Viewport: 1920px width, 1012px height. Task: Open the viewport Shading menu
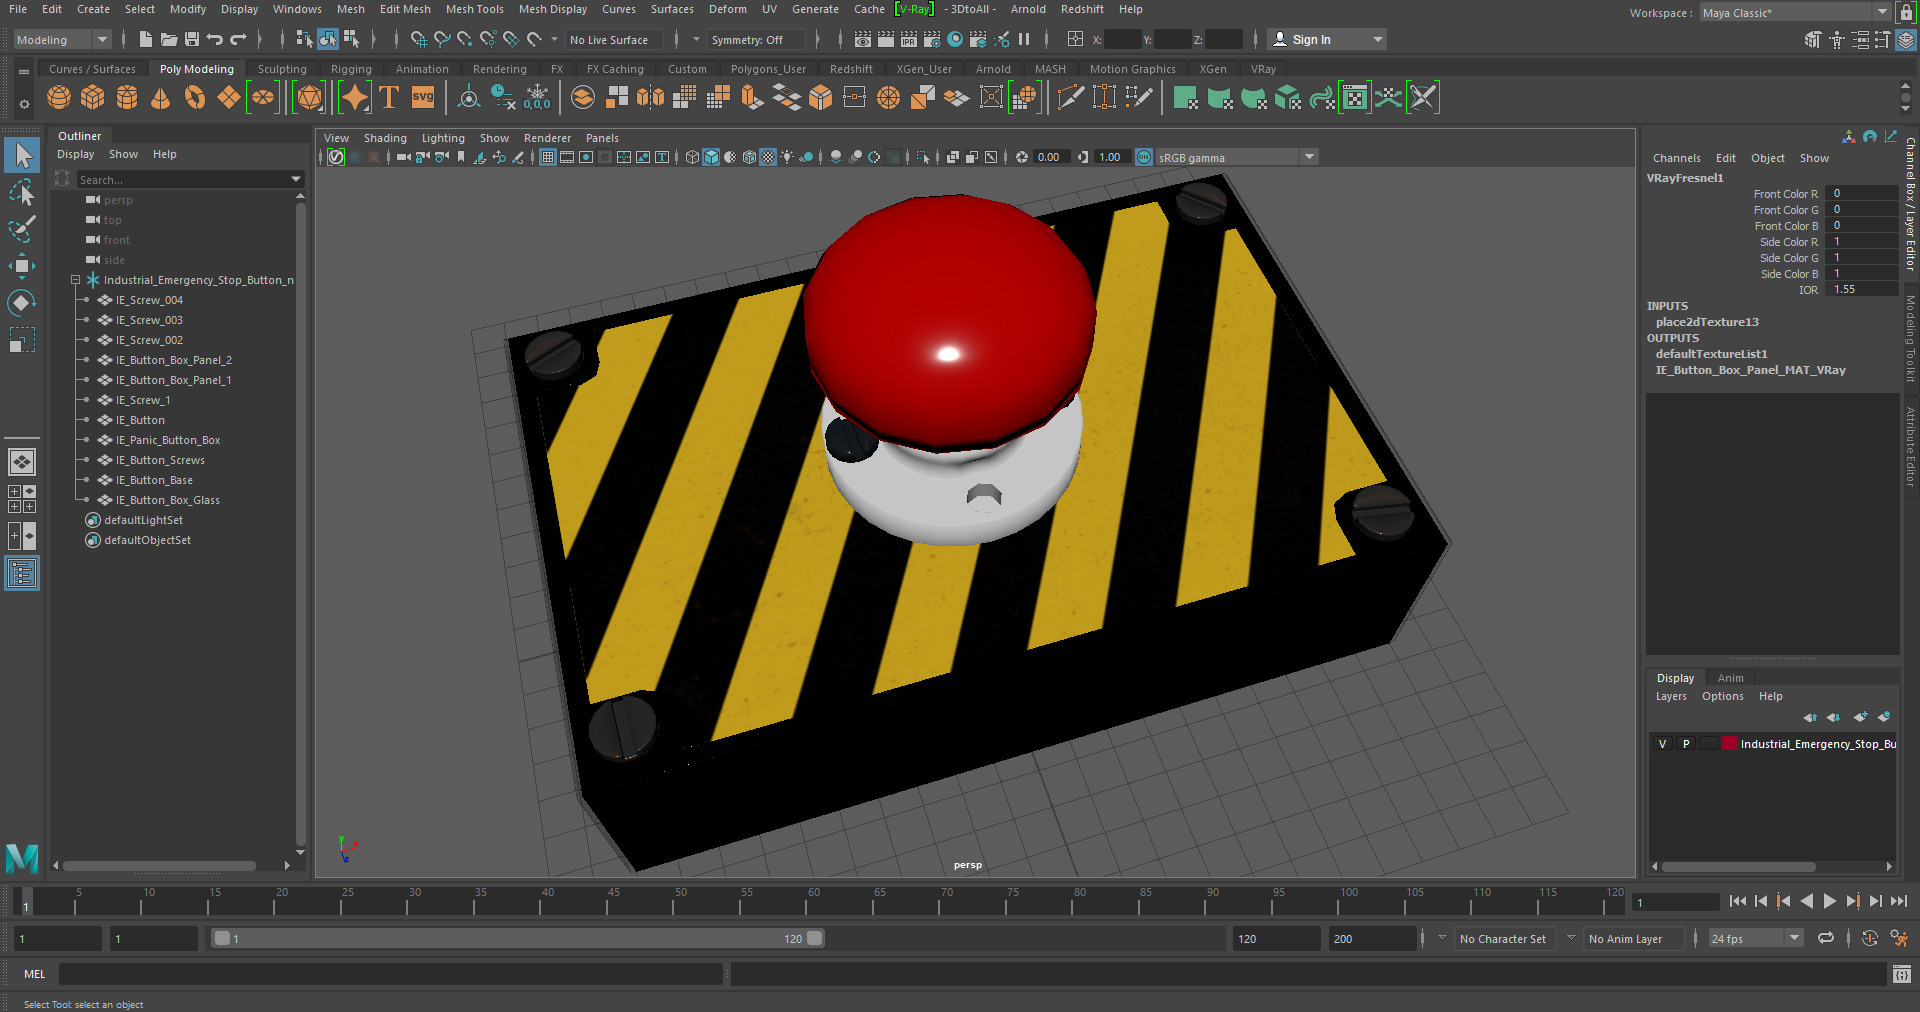(x=385, y=138)
